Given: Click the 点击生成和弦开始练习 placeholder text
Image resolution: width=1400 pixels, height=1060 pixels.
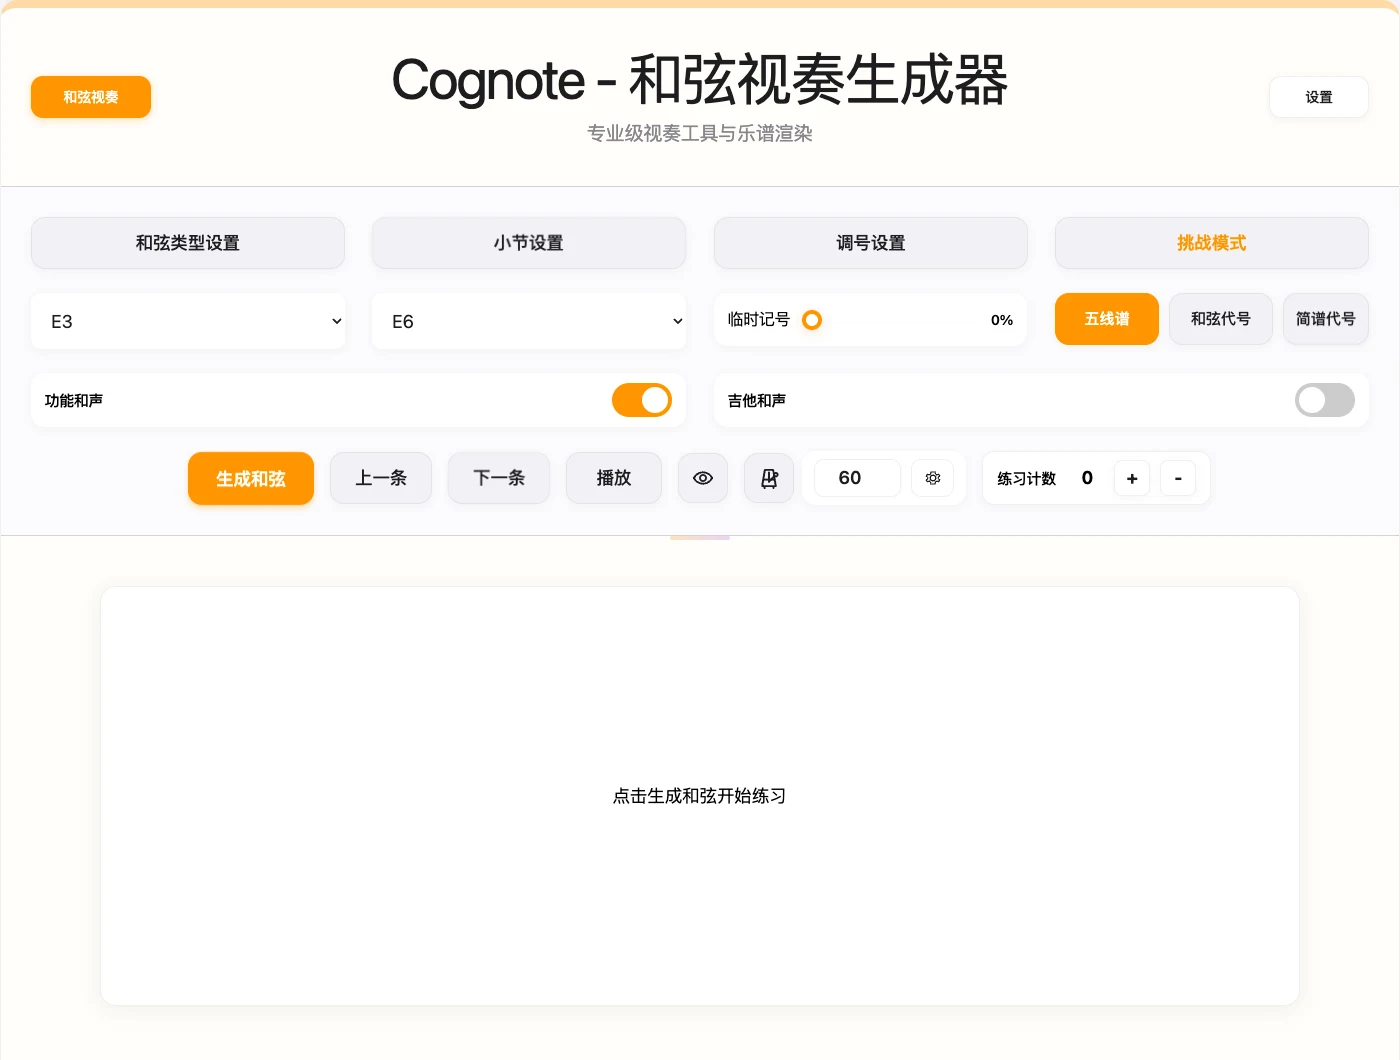Looking at the screenshot, I should pyautogui.click(x=700, y=796).
